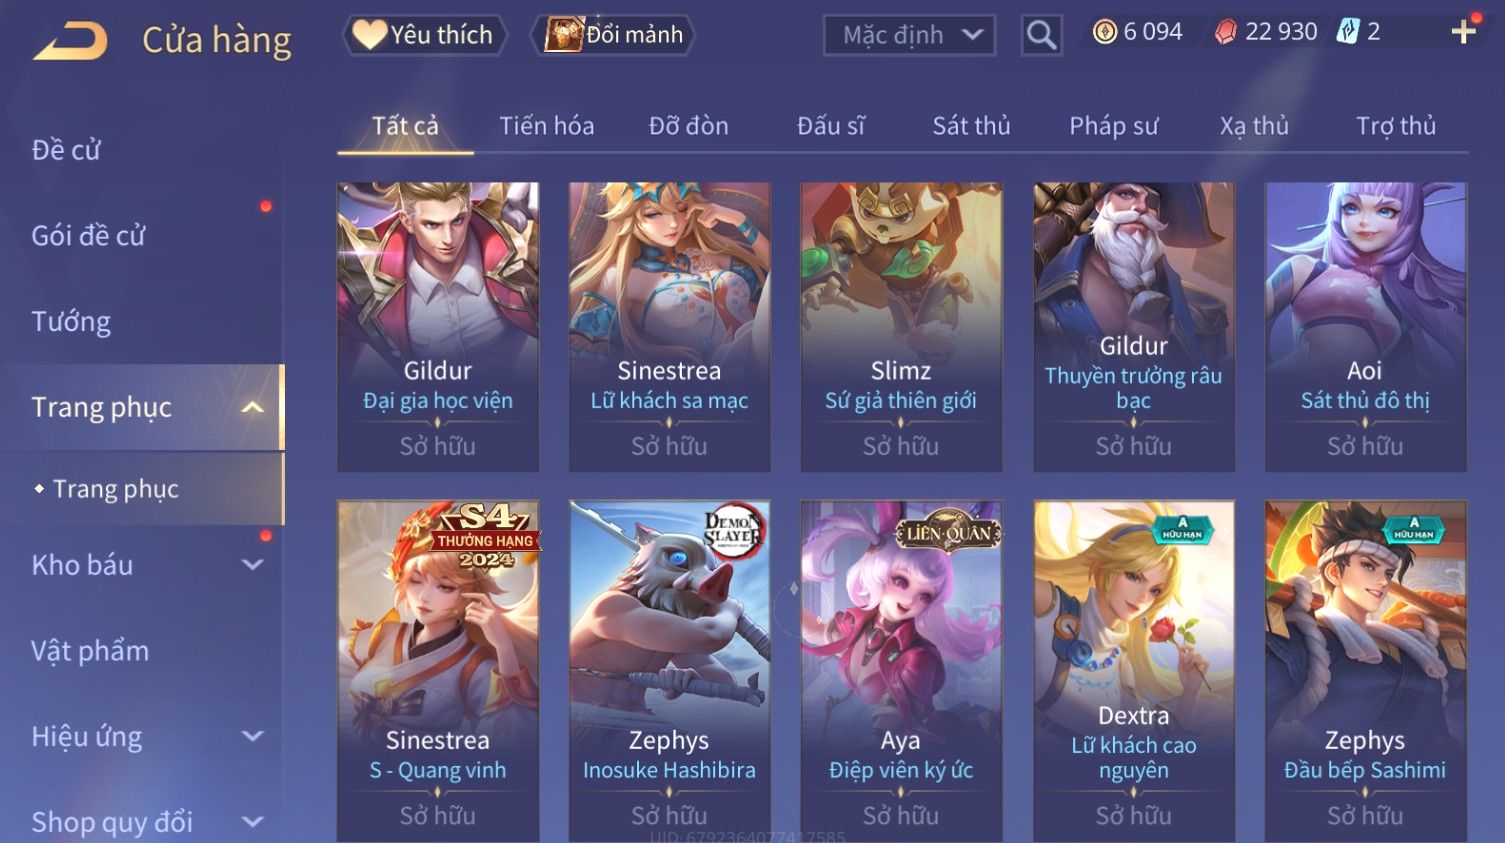Open Yêu thích heart favorites
Screen dimensions: 1505x843
coord(424,35)
